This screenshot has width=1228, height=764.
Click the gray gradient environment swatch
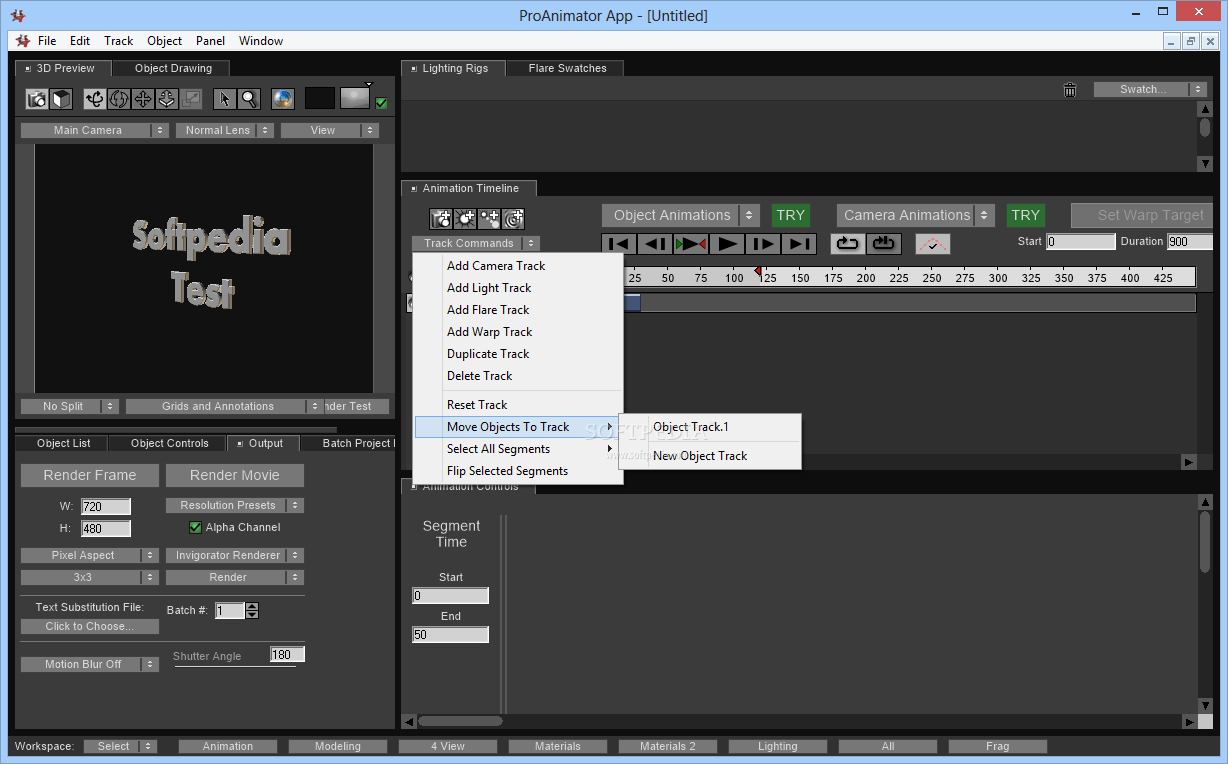355,98
